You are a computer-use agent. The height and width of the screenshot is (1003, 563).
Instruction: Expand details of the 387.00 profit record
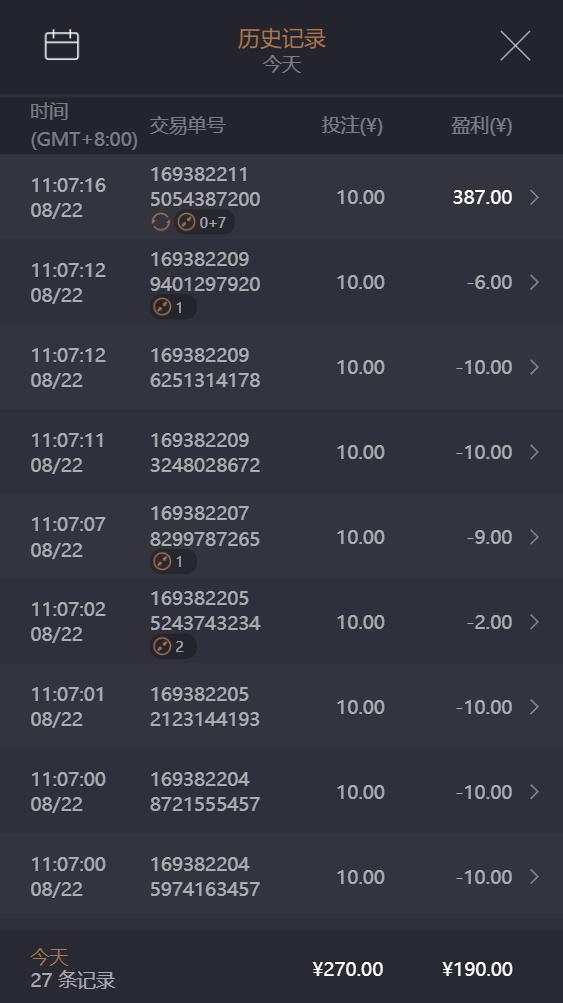tap(534, 198)
